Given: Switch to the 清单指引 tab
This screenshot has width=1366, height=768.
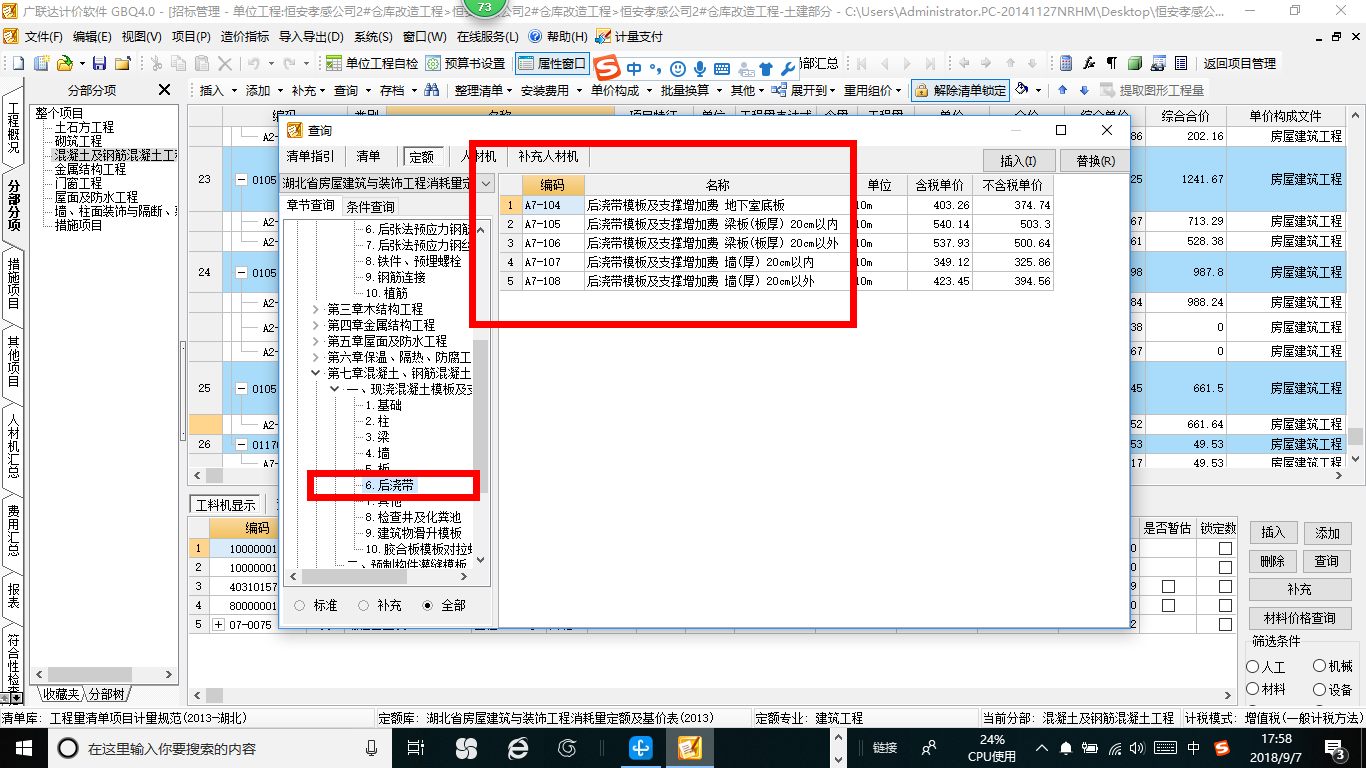Looking at the screenshot, I should click(311, 156).
